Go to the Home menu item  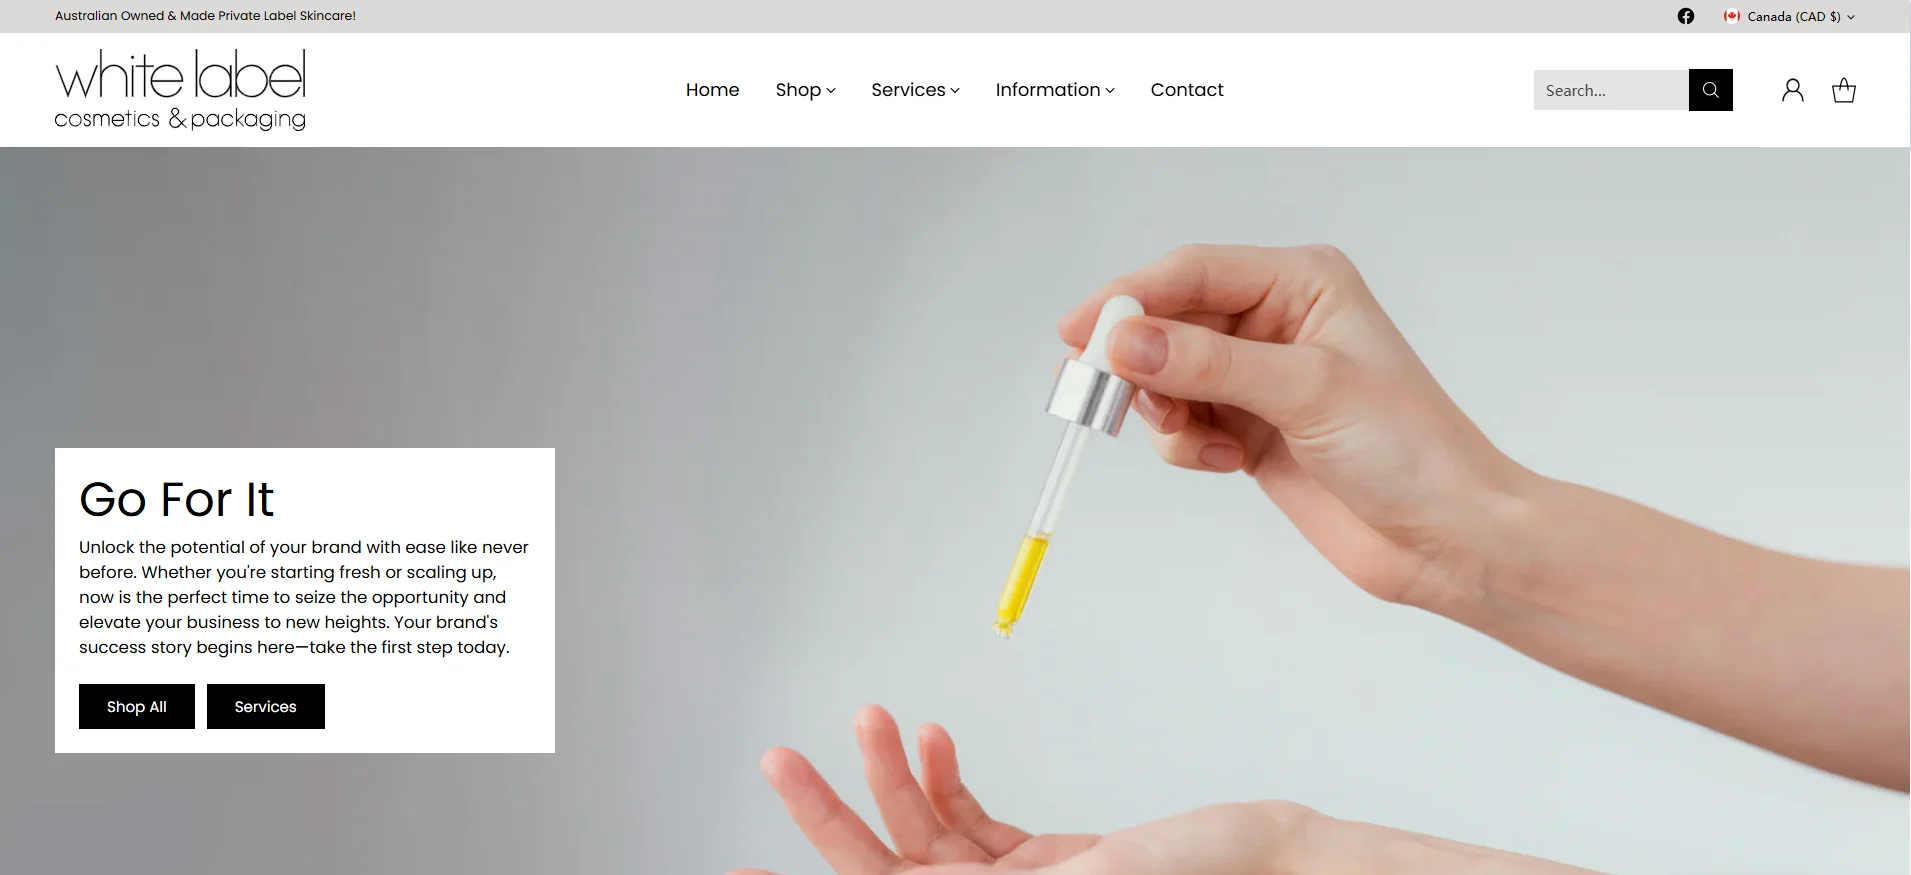[712, 90]
